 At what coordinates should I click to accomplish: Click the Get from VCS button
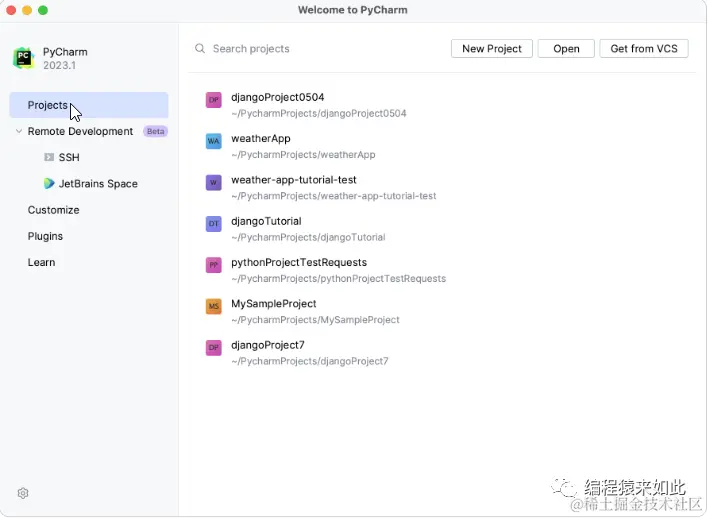pyautogui.click(x=644, y=49)
